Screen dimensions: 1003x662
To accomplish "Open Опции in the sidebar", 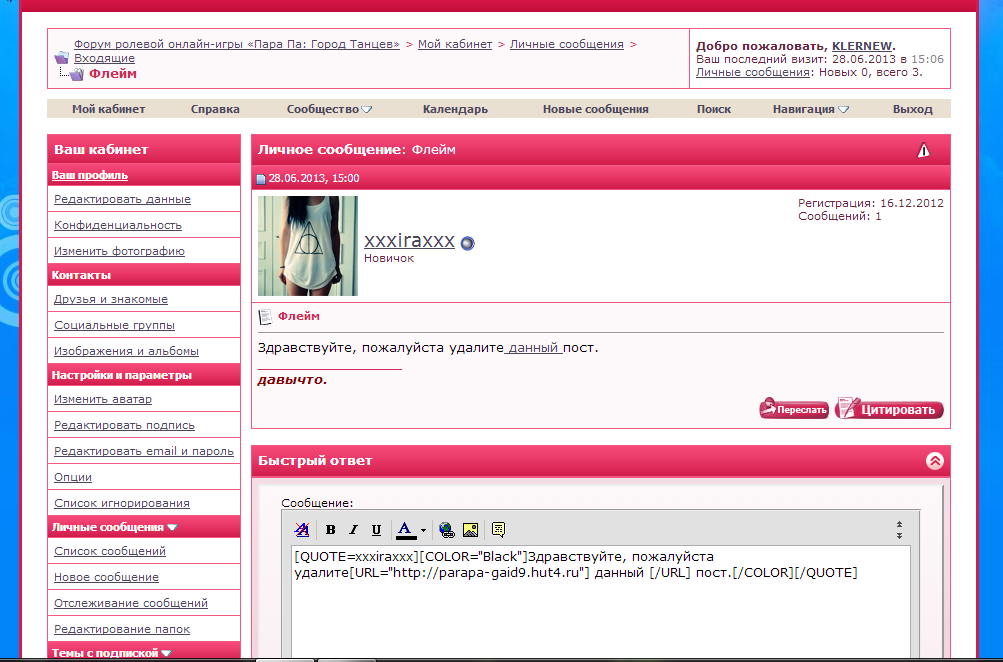I will pyautogui.click(x=72, y=477).
